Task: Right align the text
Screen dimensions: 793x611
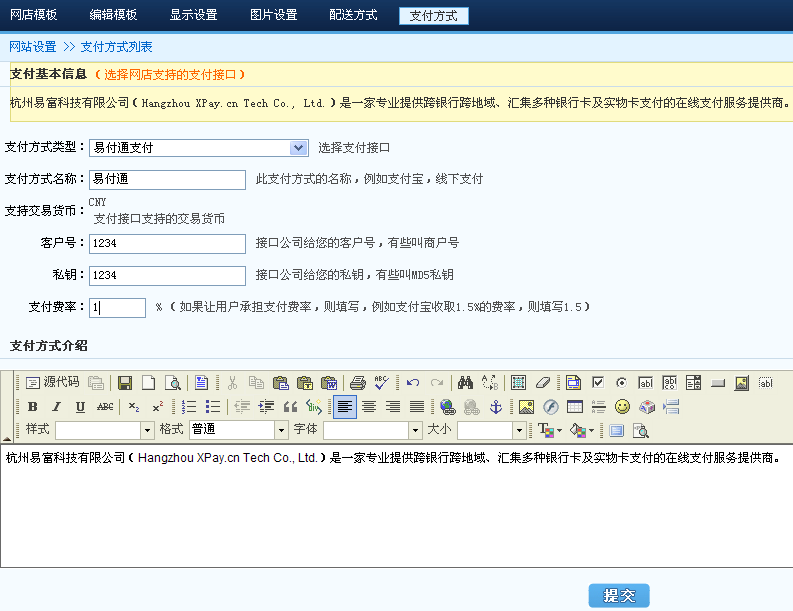Action: point(393,407)
